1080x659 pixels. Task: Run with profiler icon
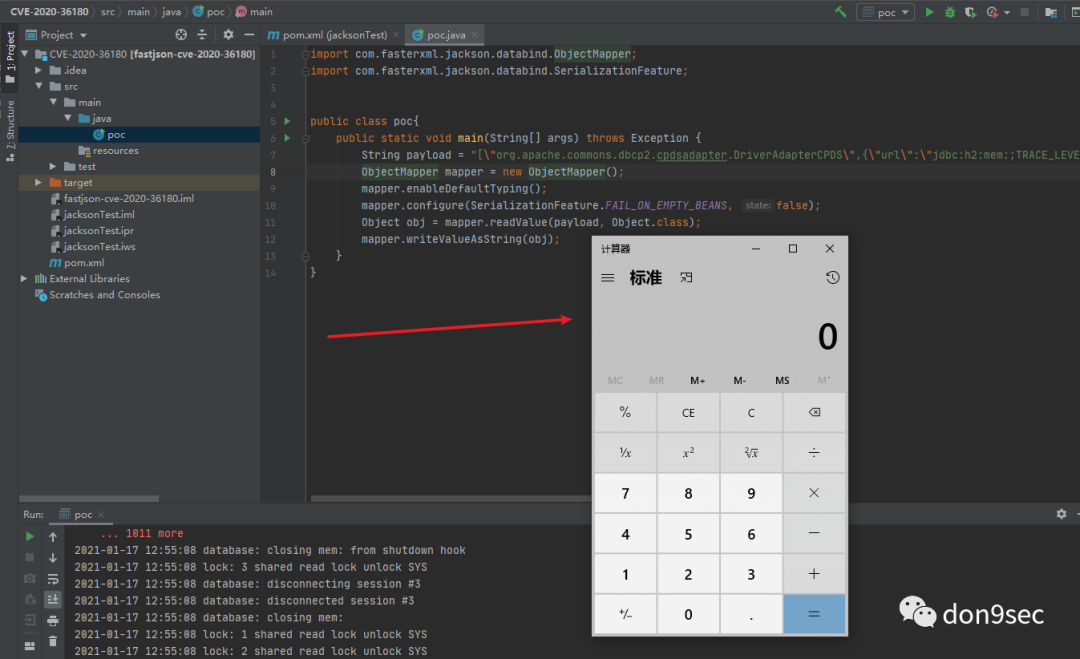click(992, 12)
